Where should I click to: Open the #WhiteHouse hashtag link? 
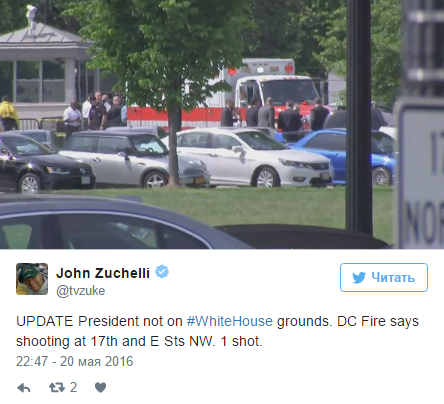point(230,321)
